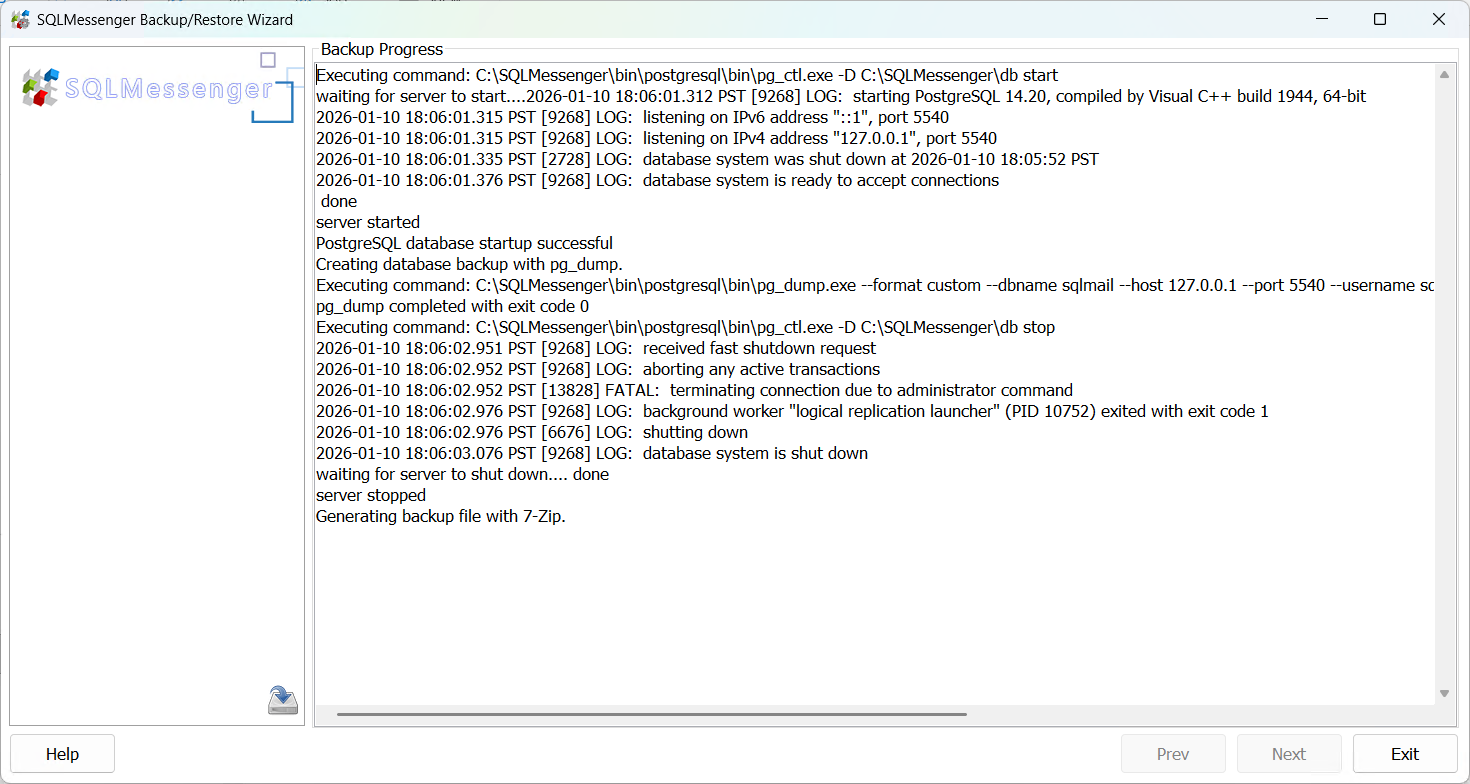The width and height of the screenshot is (1470, 784).
Task: Click the small square outline above the logo
Action: [x=267, y=60]
